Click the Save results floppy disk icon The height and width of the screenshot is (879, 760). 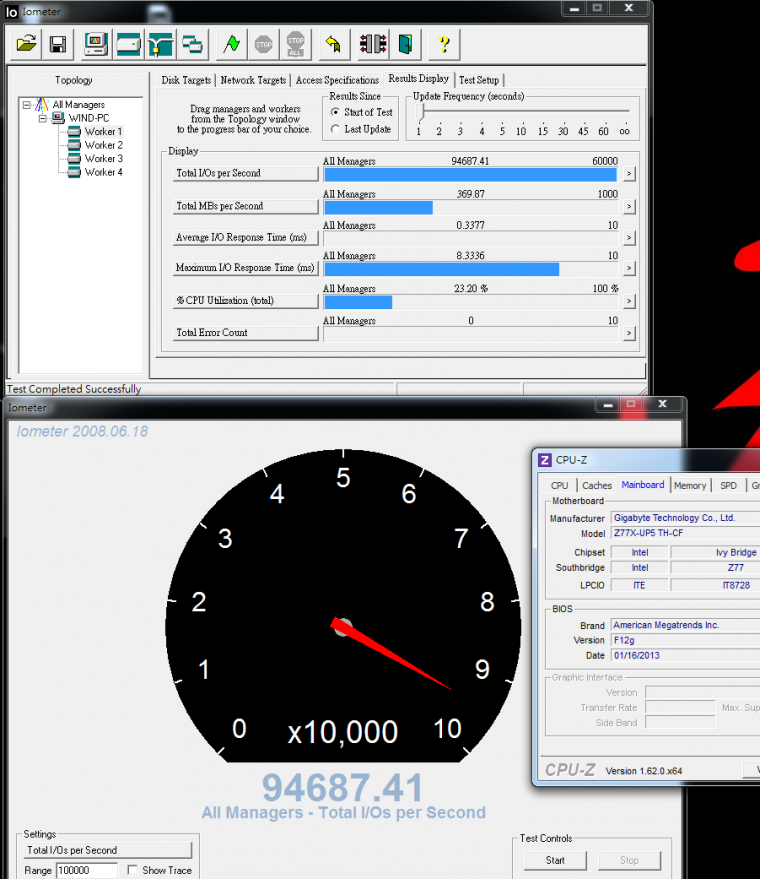(58, 44)
